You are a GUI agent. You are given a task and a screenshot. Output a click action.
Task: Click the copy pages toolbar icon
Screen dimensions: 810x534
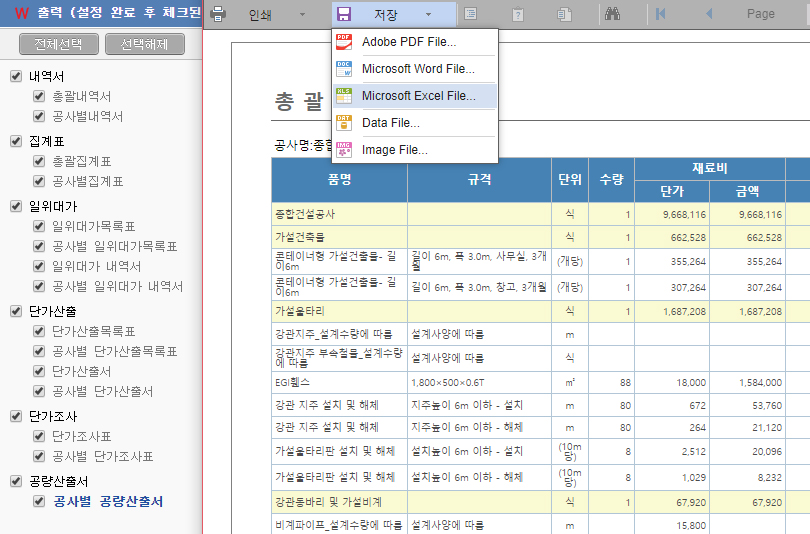[564, 14]
